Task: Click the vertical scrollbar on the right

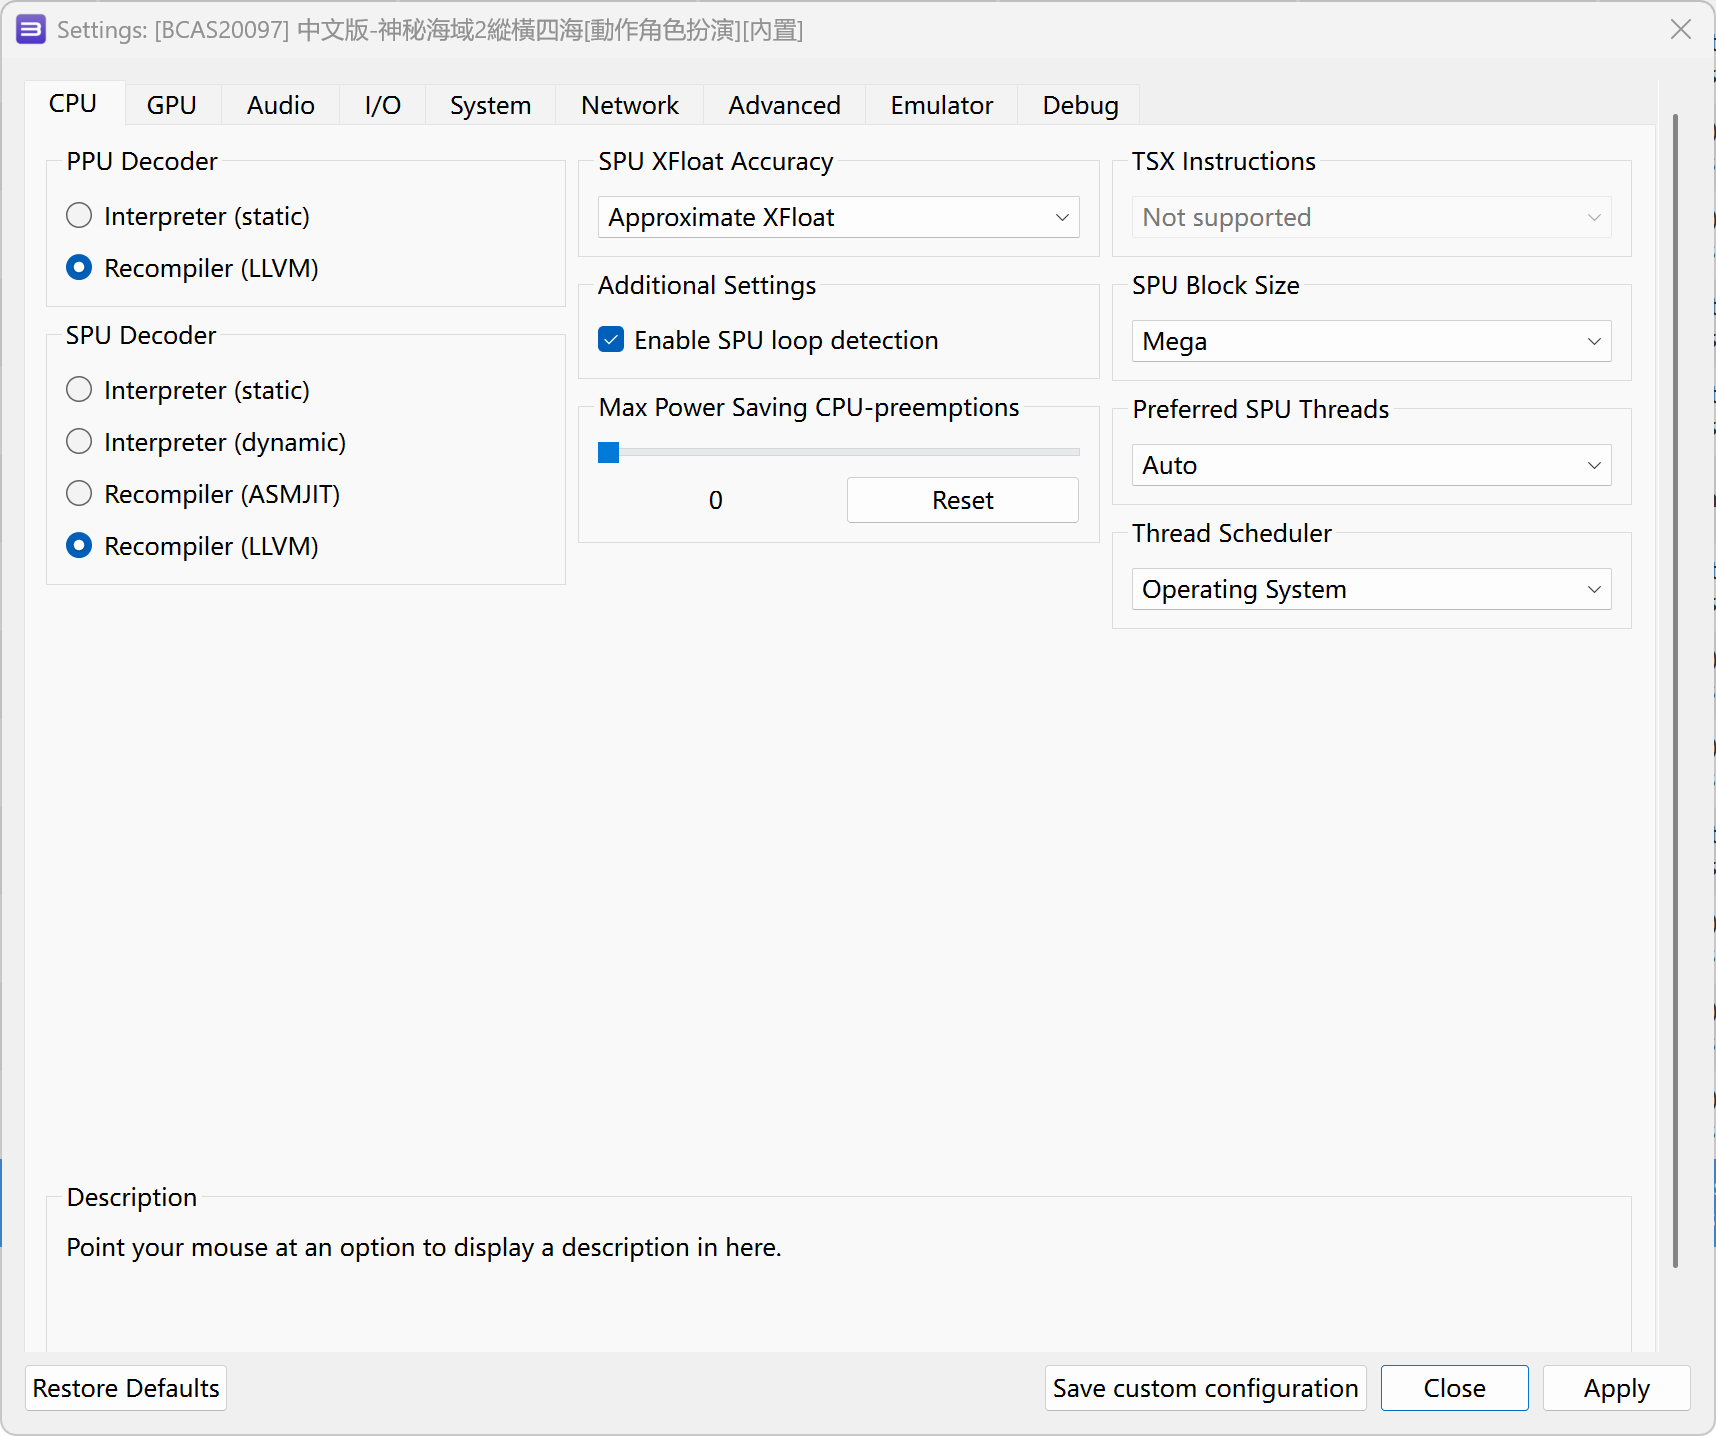Action: pyautogui.click(x=1676, y=690)
